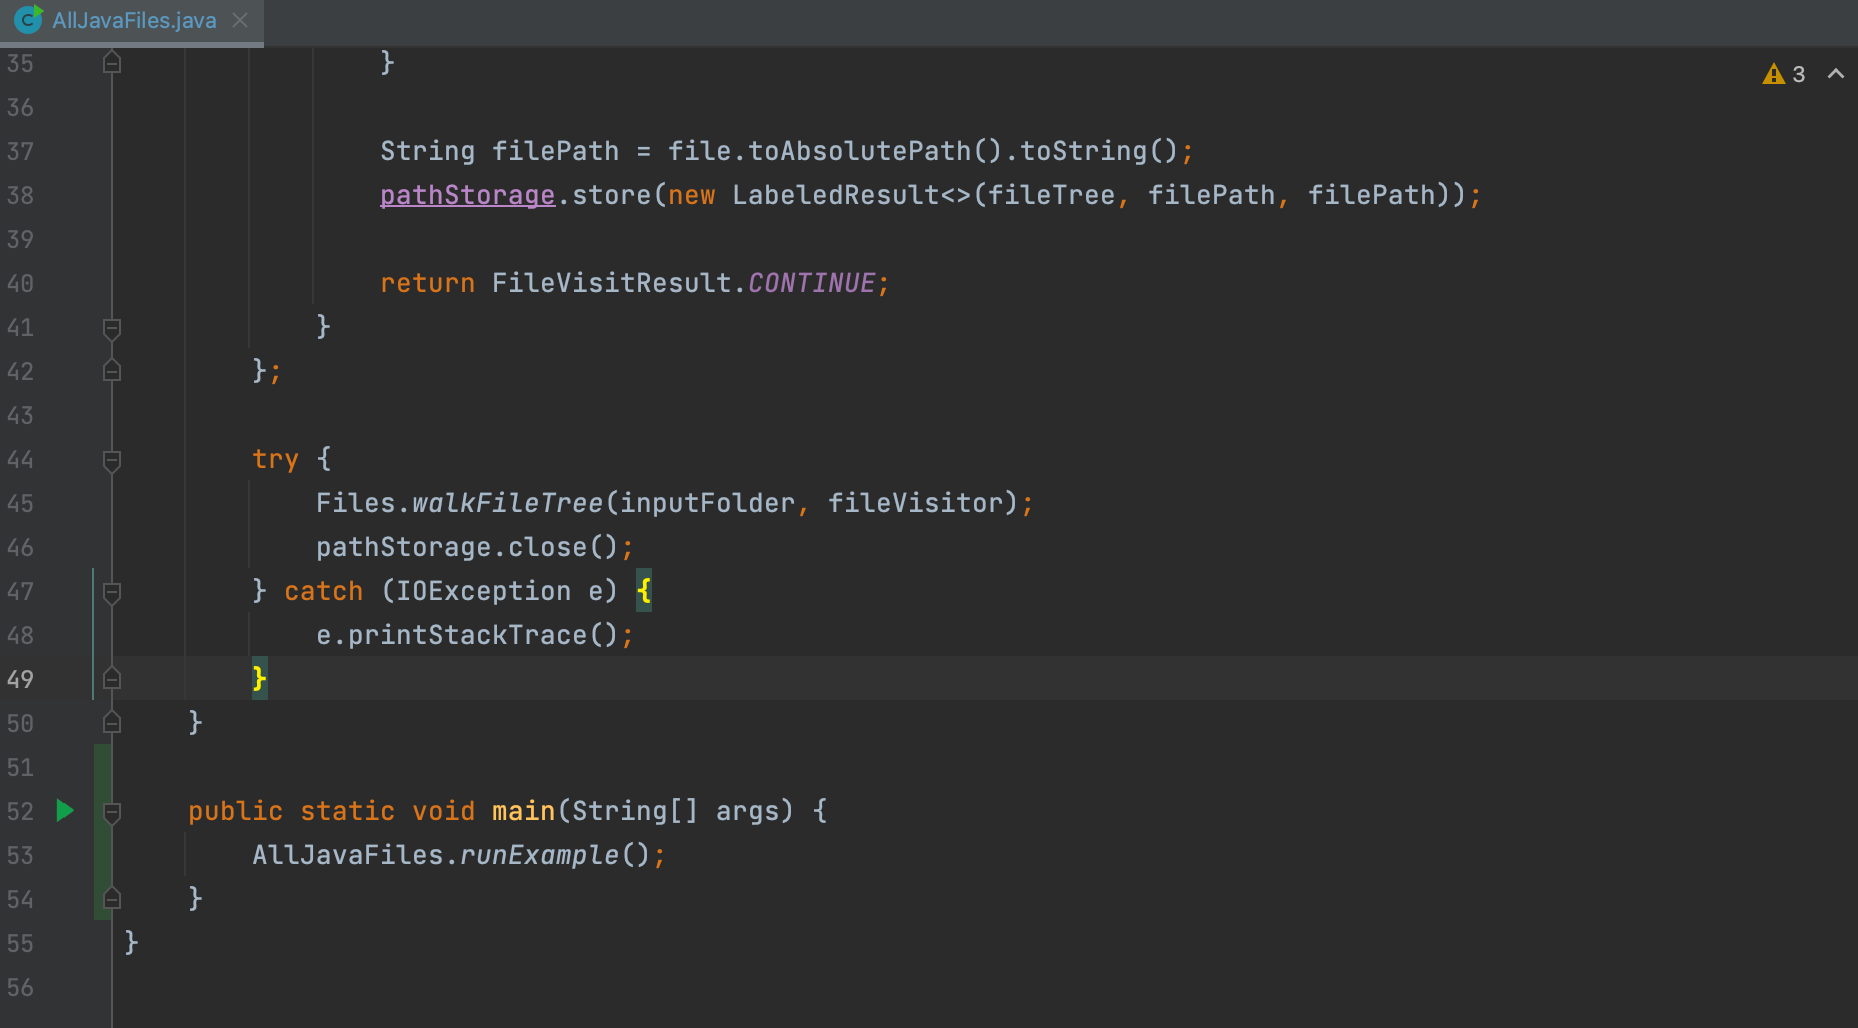Collapse the inspections widget with the chevron

click(1836, 73)
